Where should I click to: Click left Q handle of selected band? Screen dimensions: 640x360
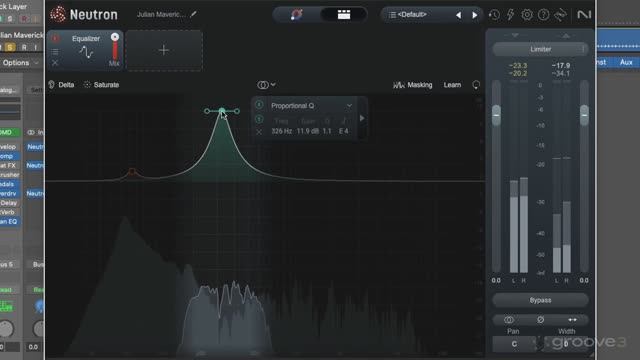click(207, 111)
